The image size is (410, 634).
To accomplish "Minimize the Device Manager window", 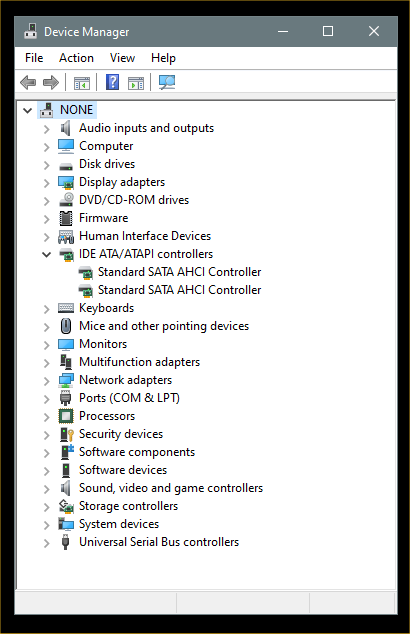I will [x=283, y=31].
